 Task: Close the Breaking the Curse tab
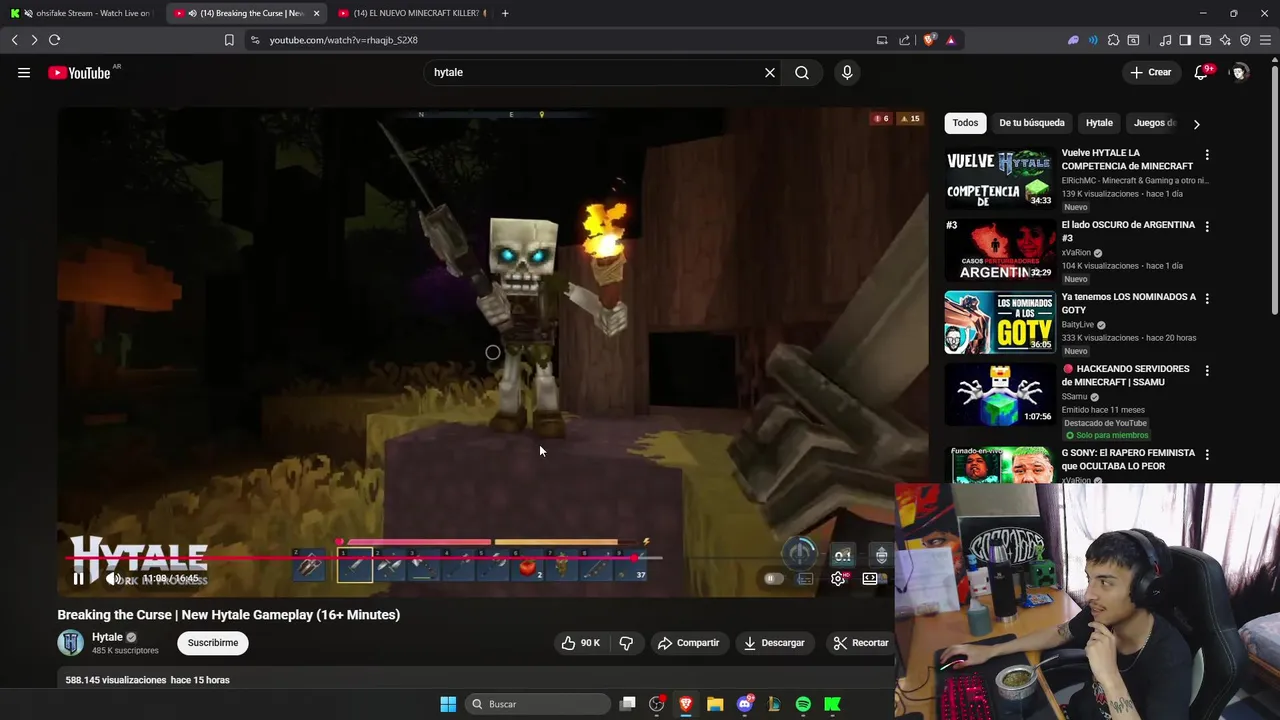tap(316, 13)
